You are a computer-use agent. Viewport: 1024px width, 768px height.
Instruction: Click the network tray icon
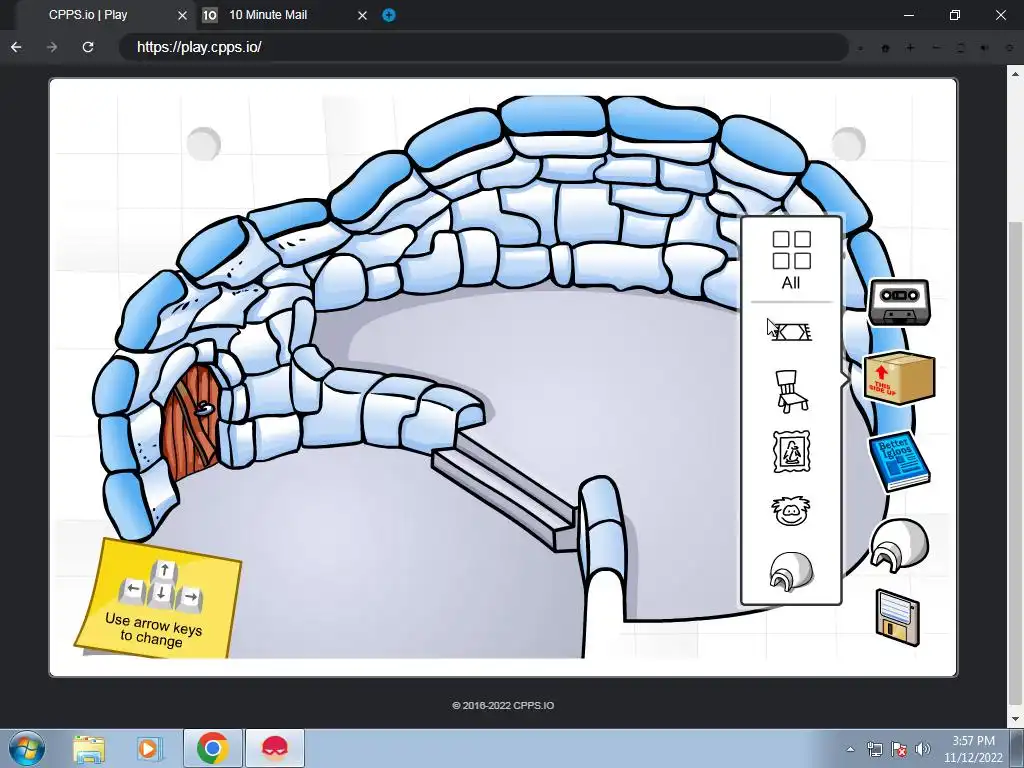pos(874,749)
